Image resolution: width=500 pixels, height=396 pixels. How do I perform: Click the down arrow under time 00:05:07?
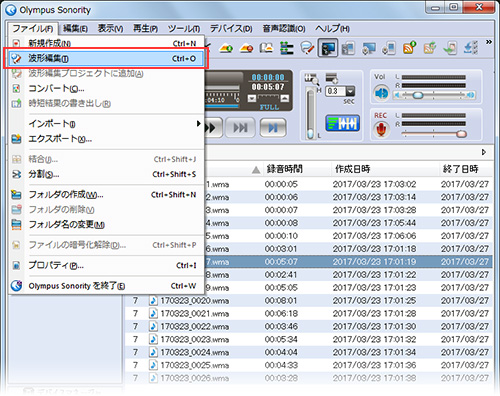(x=252, y=98)
